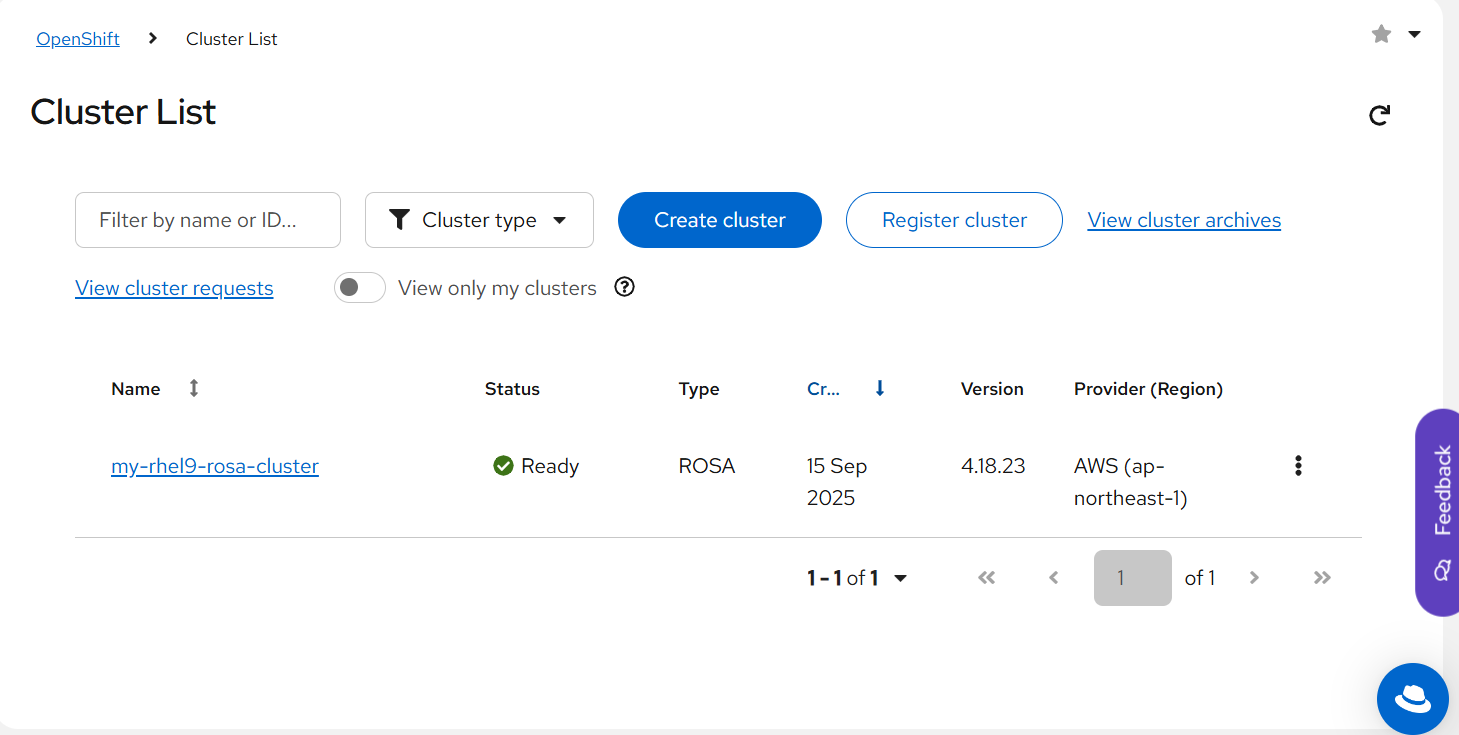Click the Register cluster button

pyautogui.click(x=954, y=220)
